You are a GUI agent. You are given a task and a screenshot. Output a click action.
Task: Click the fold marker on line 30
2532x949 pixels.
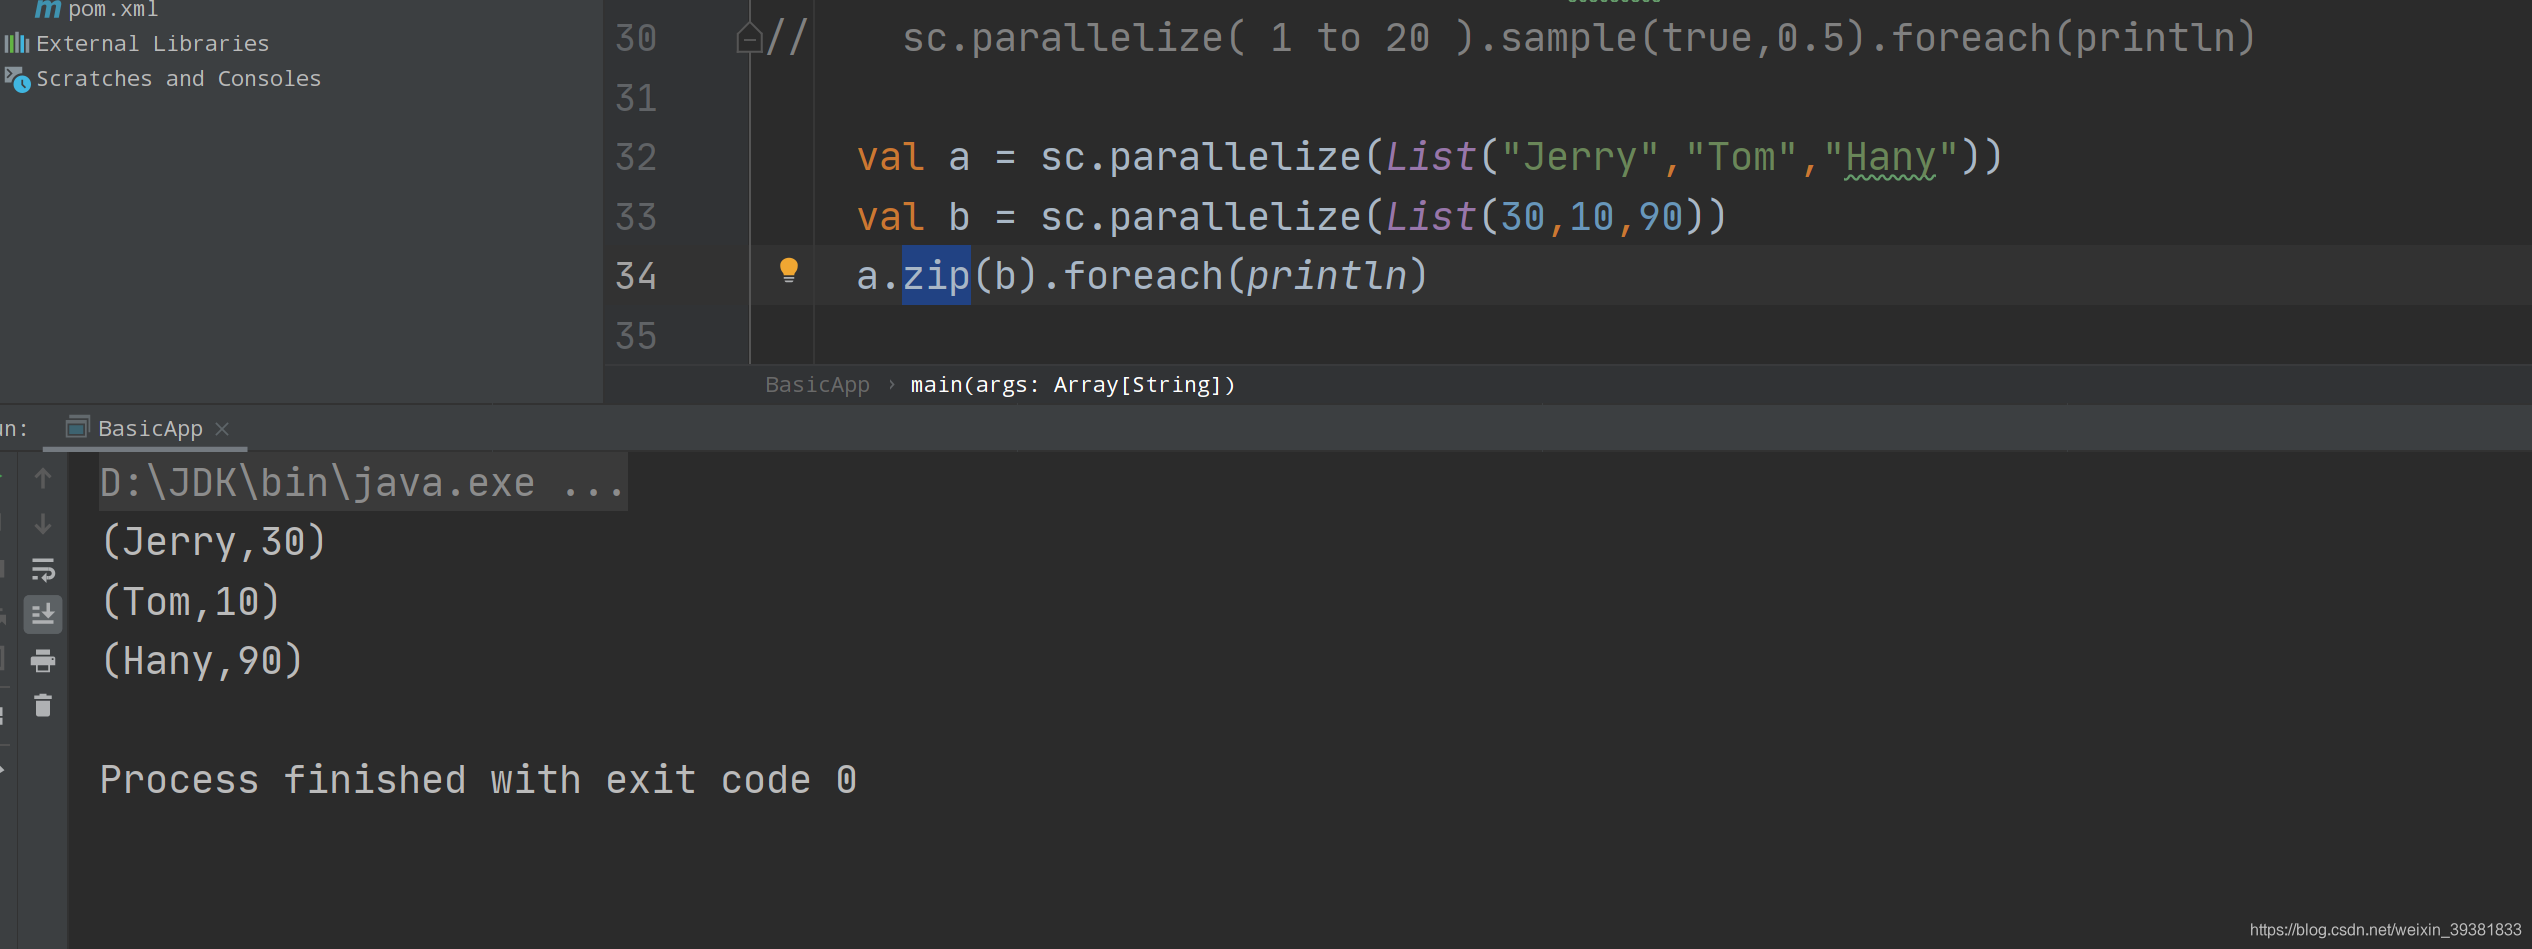pos(749,38)
